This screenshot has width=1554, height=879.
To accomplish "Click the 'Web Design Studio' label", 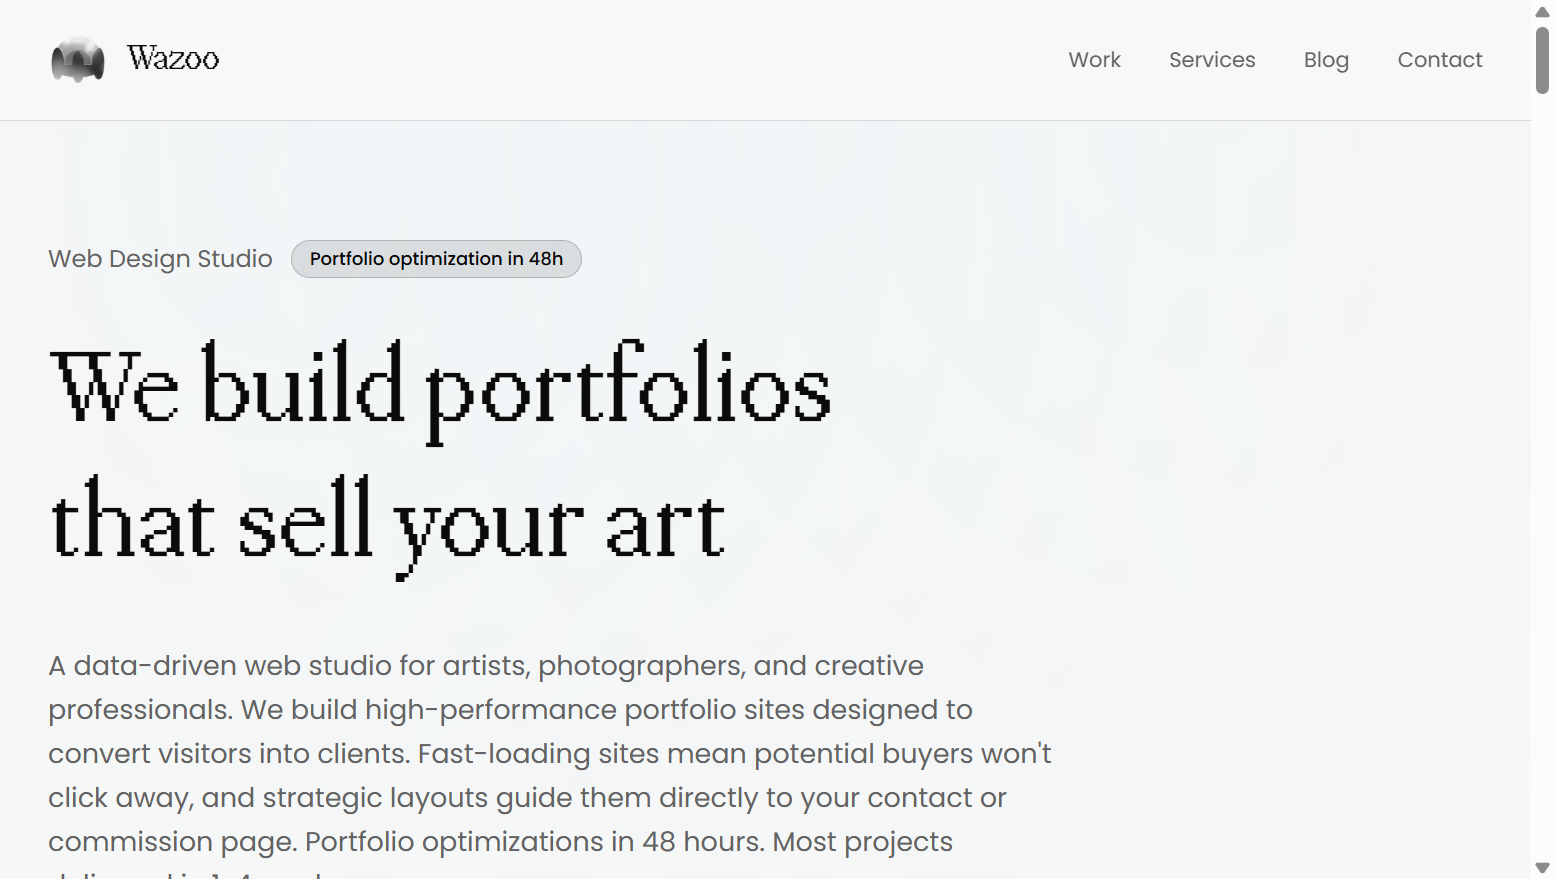I will click(x=159, y=258).
